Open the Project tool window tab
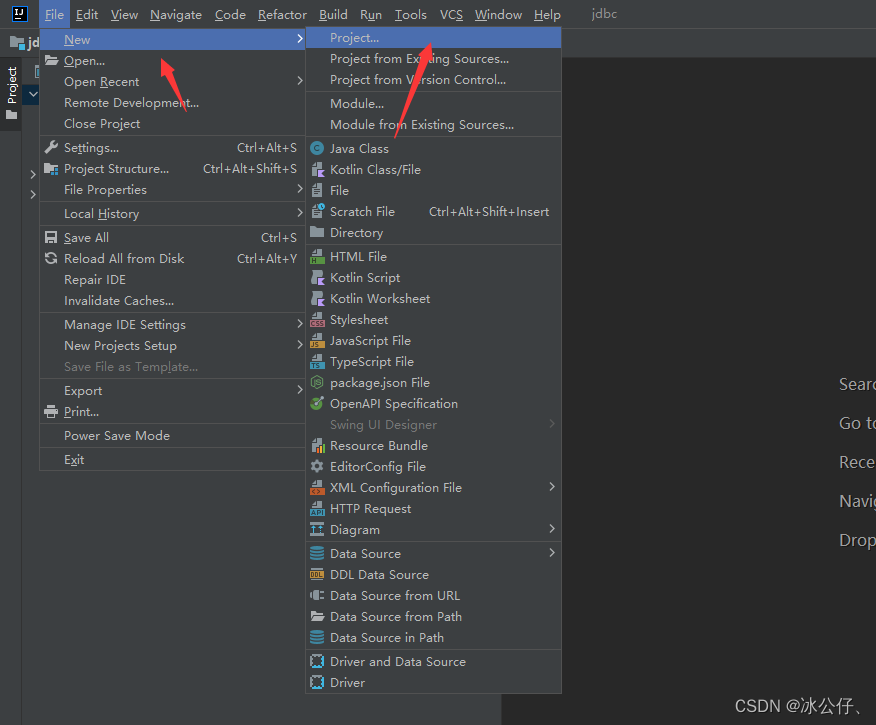This screenshot has height=725, width=876. pyautogui.click(x=12, y=93)
